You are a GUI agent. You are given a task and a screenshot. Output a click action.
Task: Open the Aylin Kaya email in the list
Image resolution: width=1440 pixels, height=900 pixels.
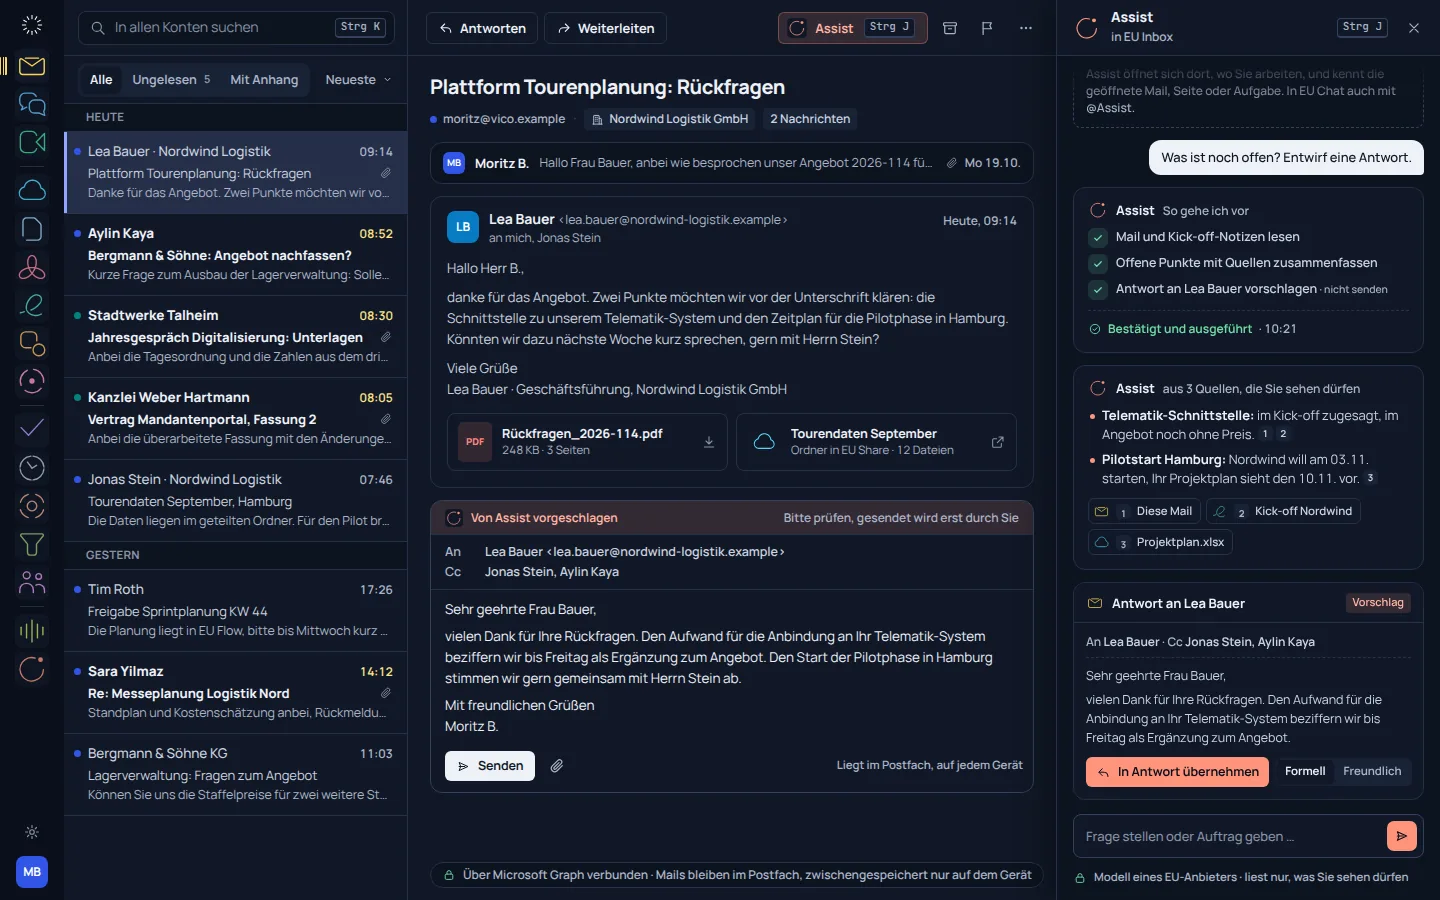(236, 254)
